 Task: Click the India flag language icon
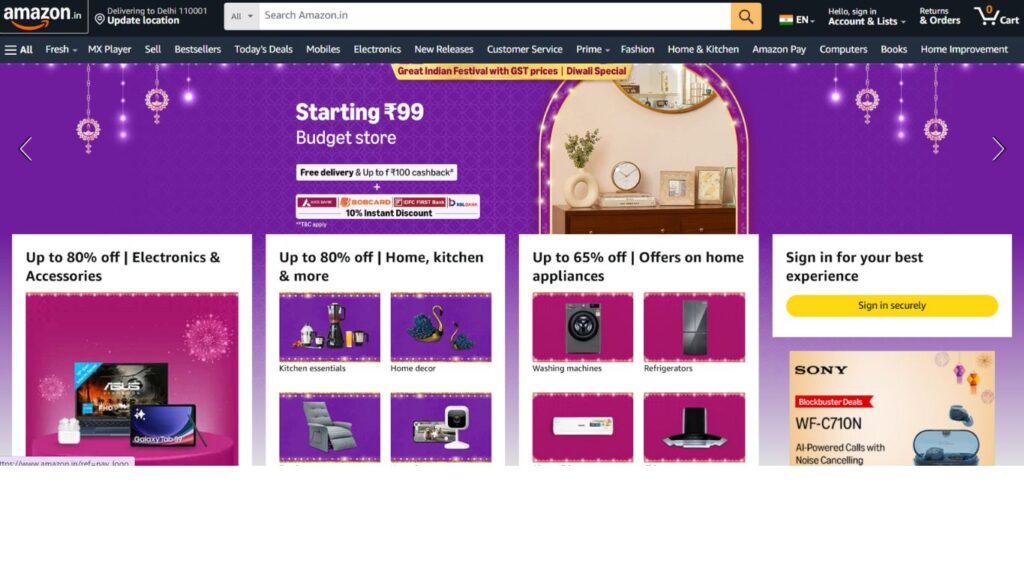pyautogui.click(x=786, y=20)
